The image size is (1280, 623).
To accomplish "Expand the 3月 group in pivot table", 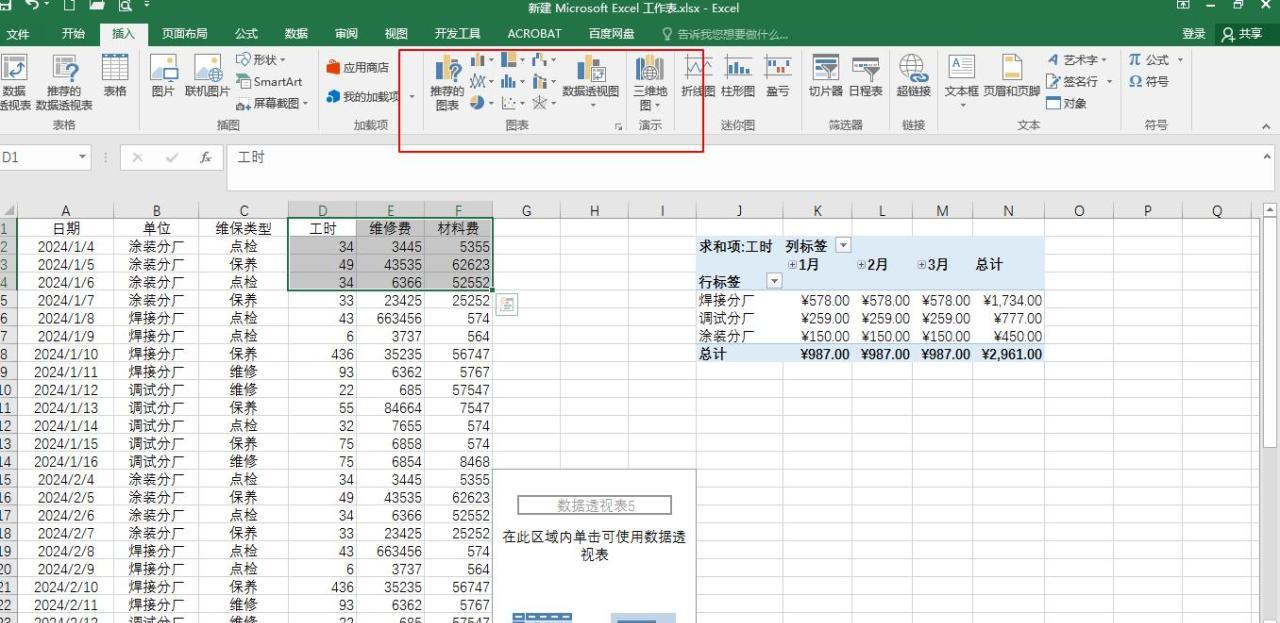I will click(x=921, y=265).
